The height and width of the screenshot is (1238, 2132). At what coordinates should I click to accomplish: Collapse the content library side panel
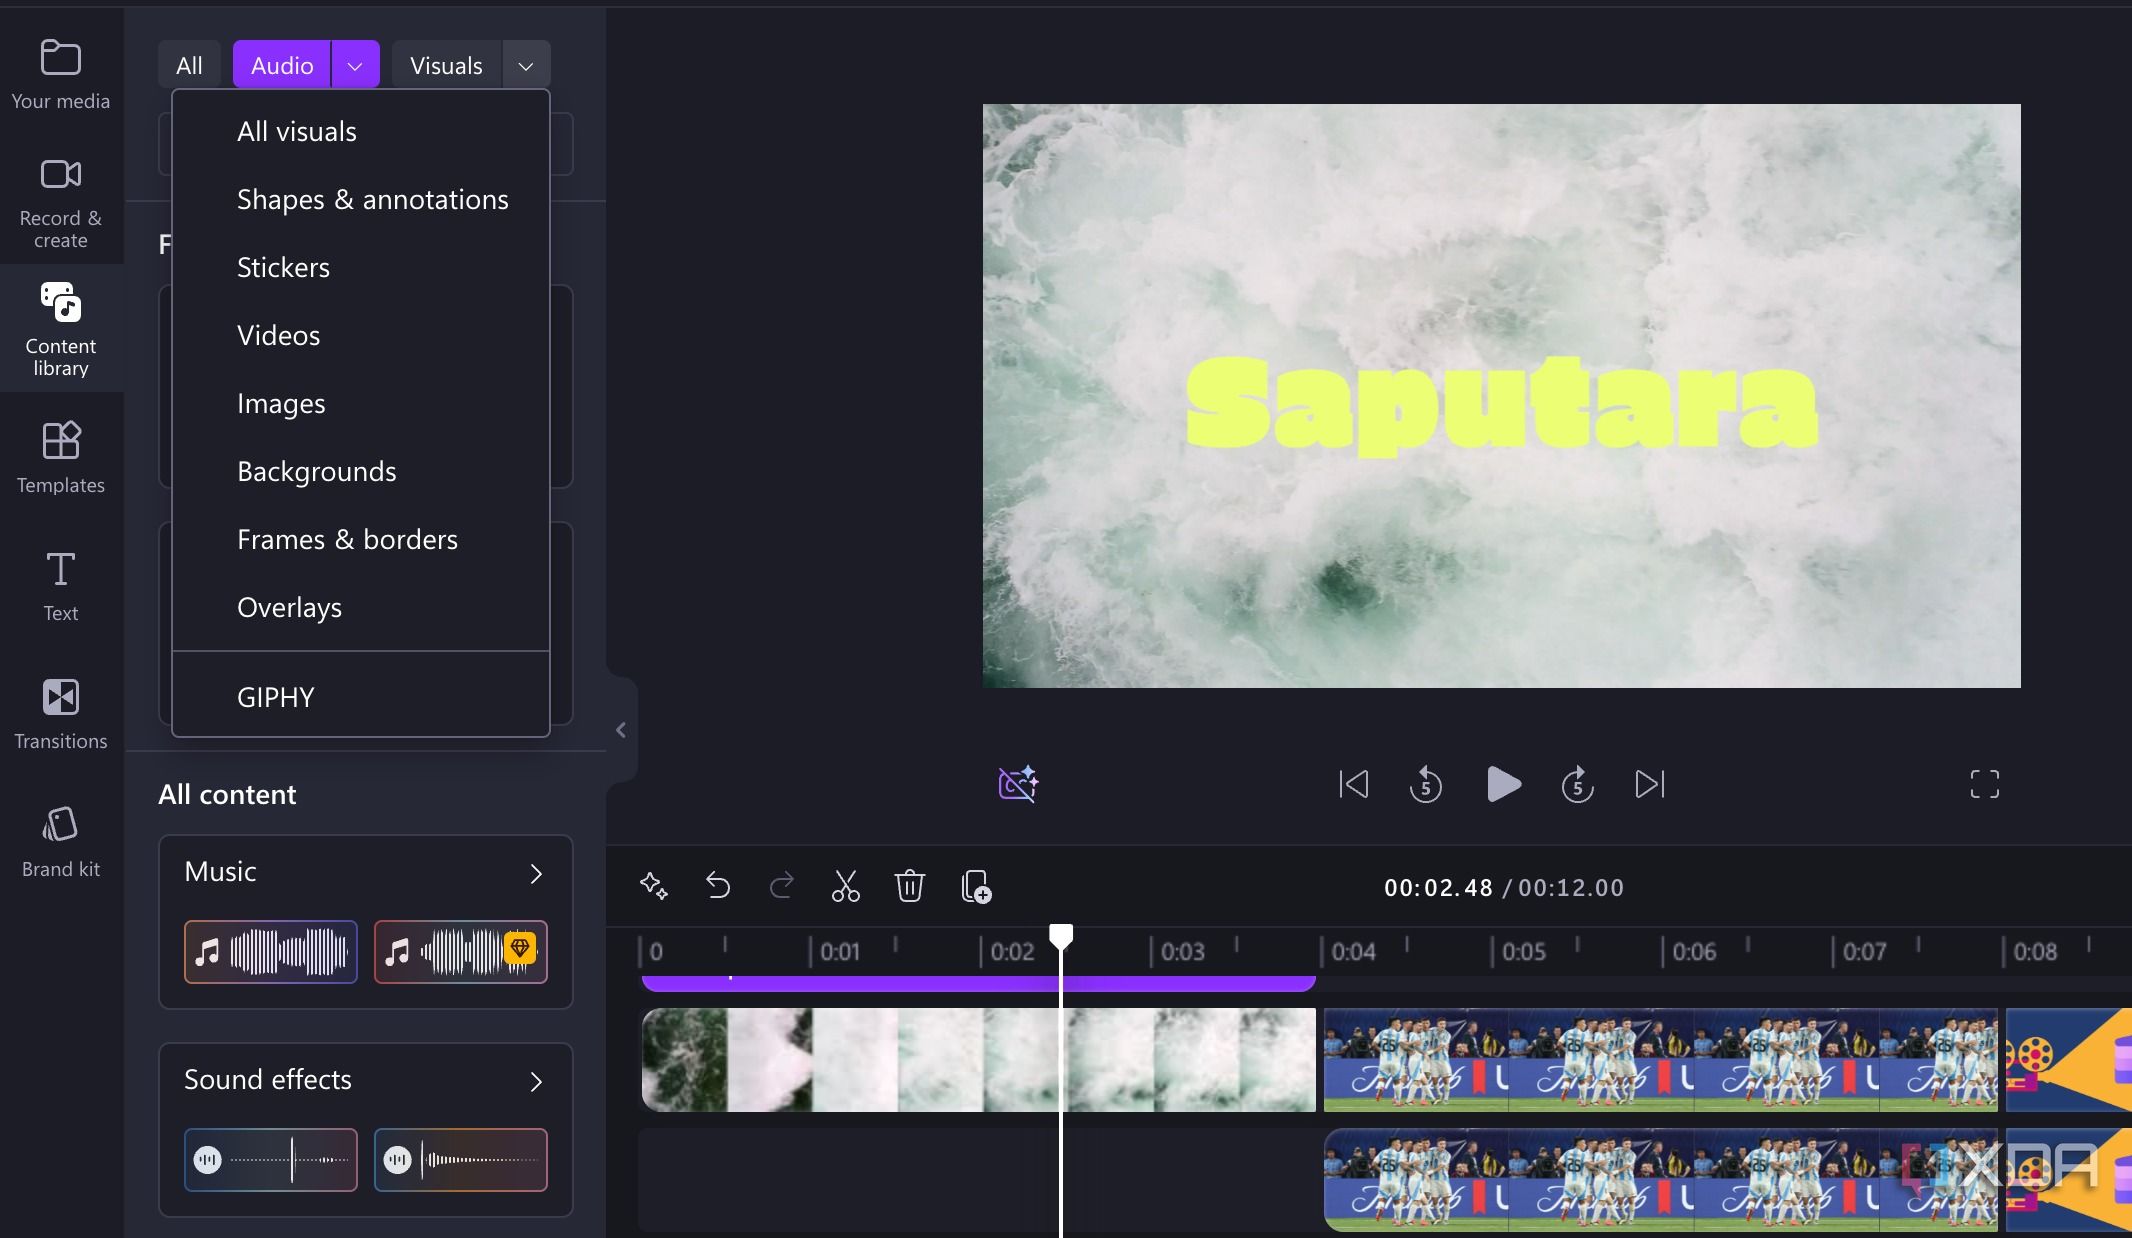pyautogui.click(x=620, y=729)
